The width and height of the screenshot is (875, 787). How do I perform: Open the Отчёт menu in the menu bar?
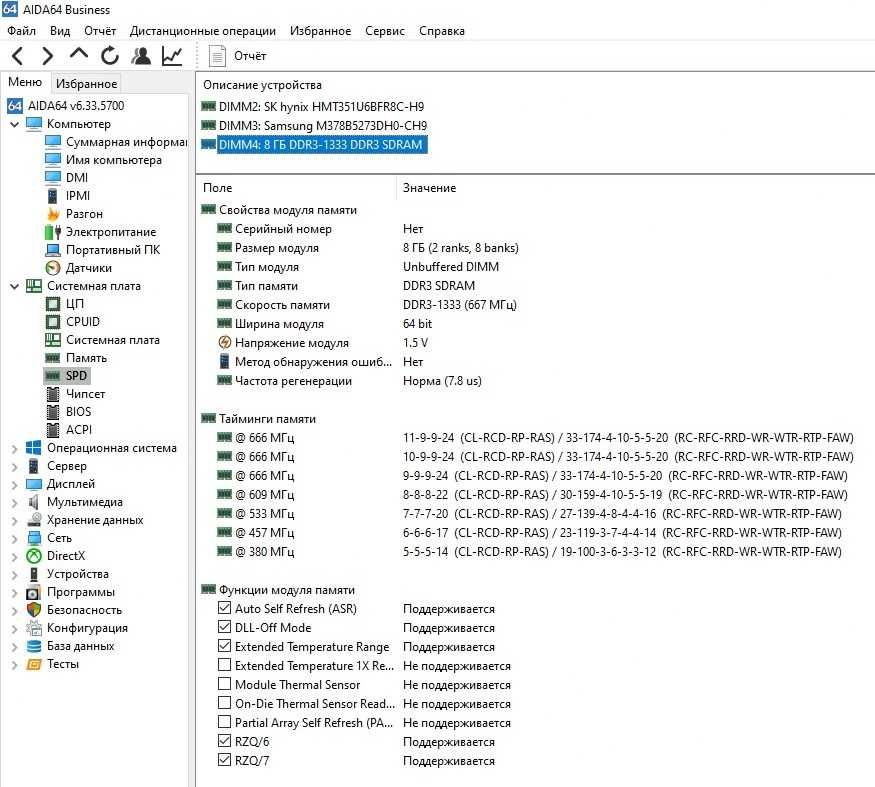[100, 31]
